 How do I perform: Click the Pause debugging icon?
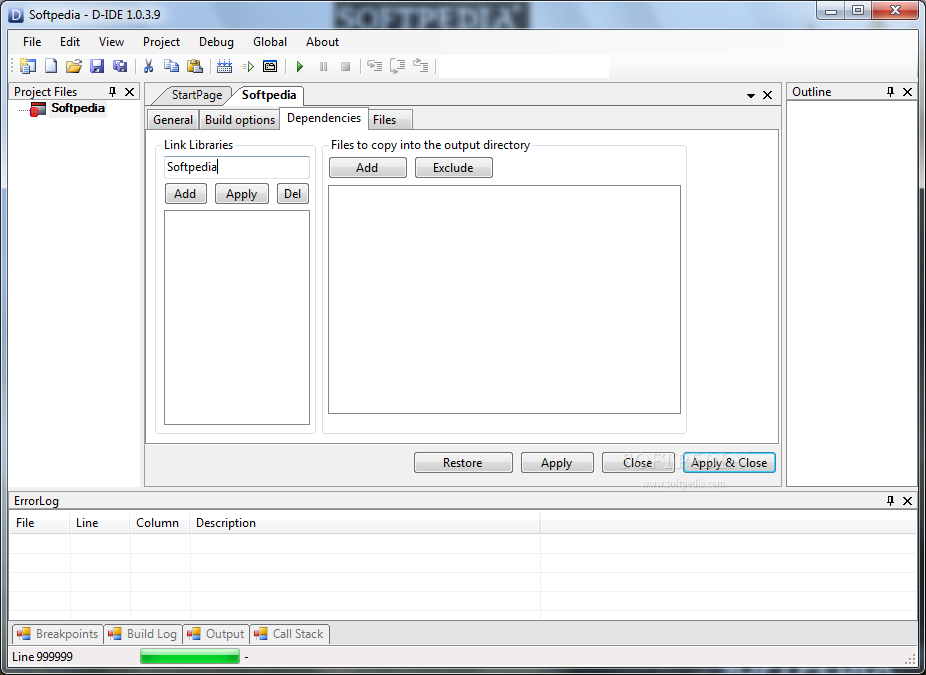click(323, 67)
